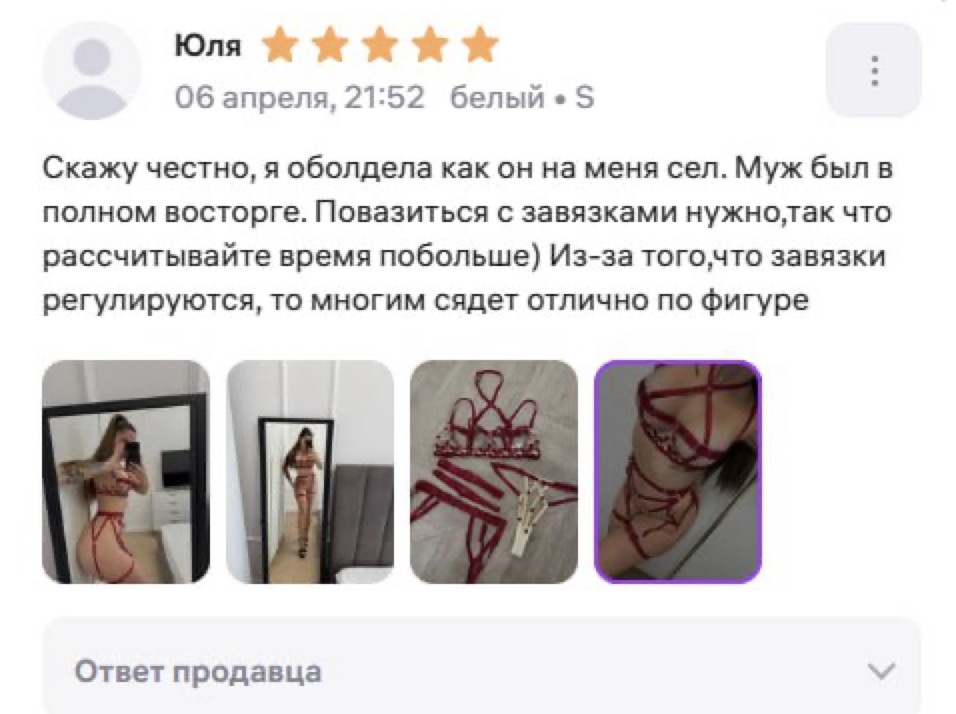Click the last review line about 'регулируются'

[x=426, y=301]
